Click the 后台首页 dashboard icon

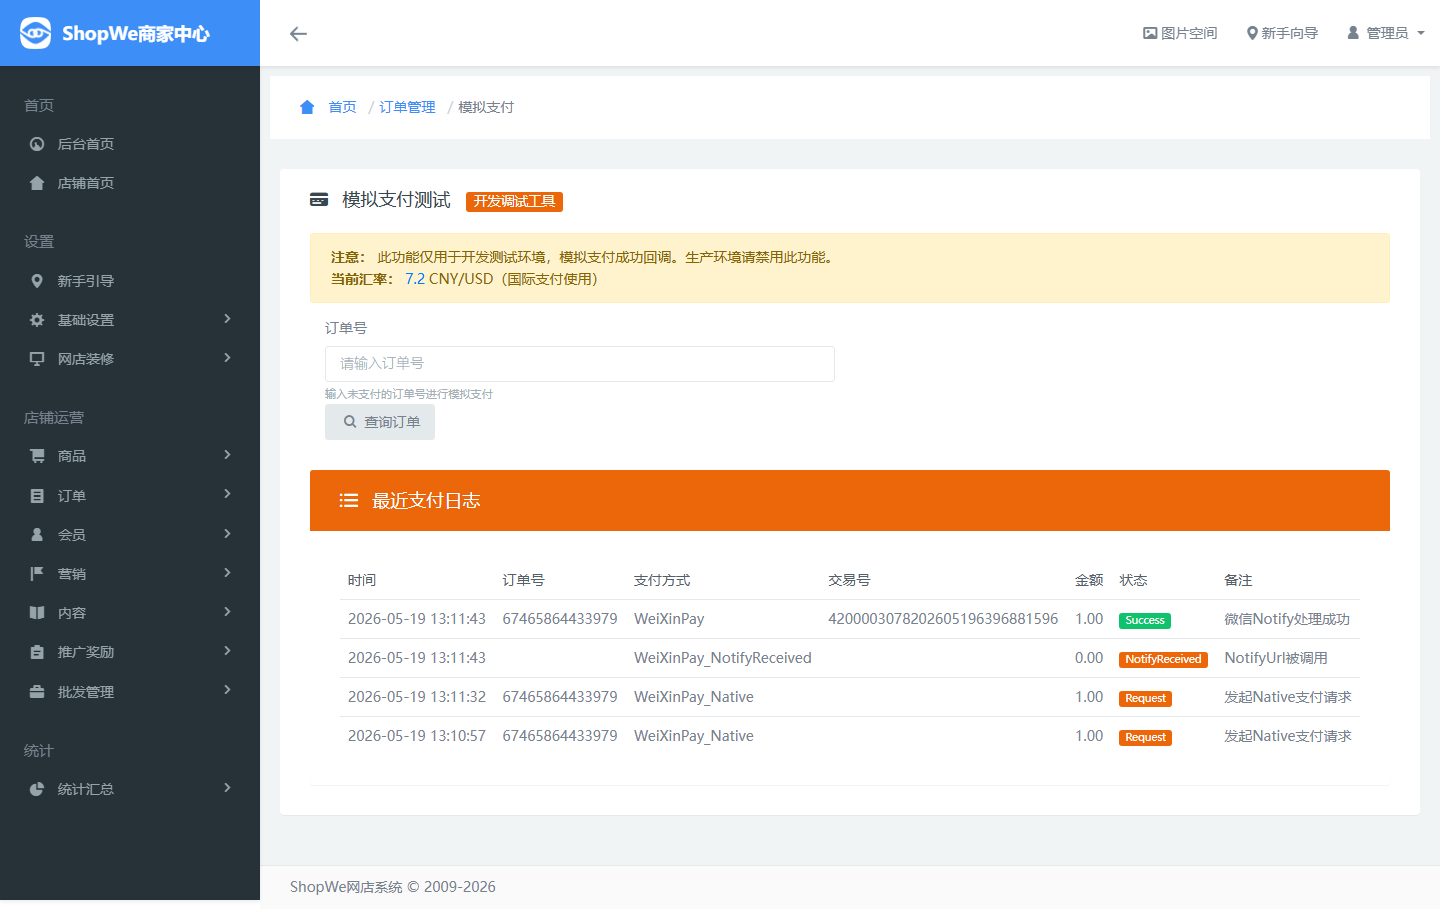pos(37,144)
